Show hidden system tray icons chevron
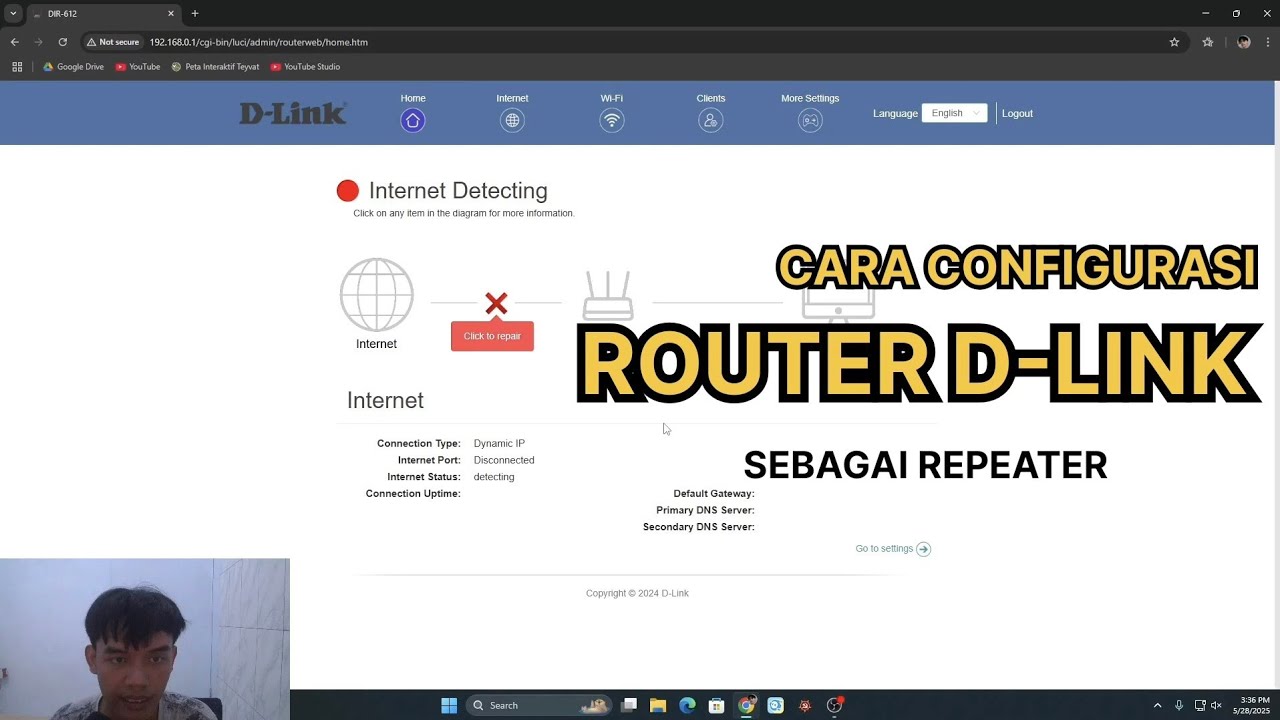Image resolution: width=1280 pixels, height=720 pixels. [1158, 705]
